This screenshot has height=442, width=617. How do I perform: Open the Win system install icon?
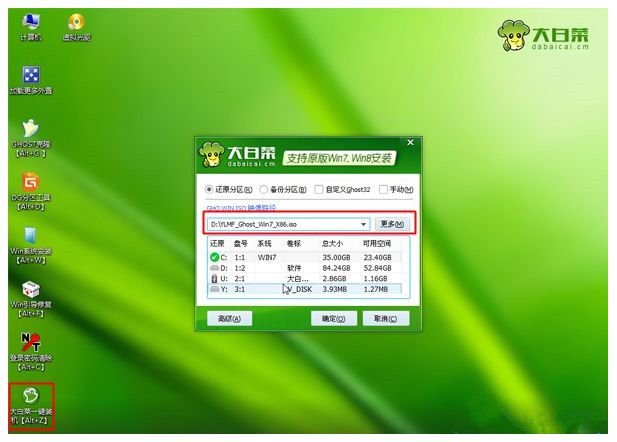30,240
